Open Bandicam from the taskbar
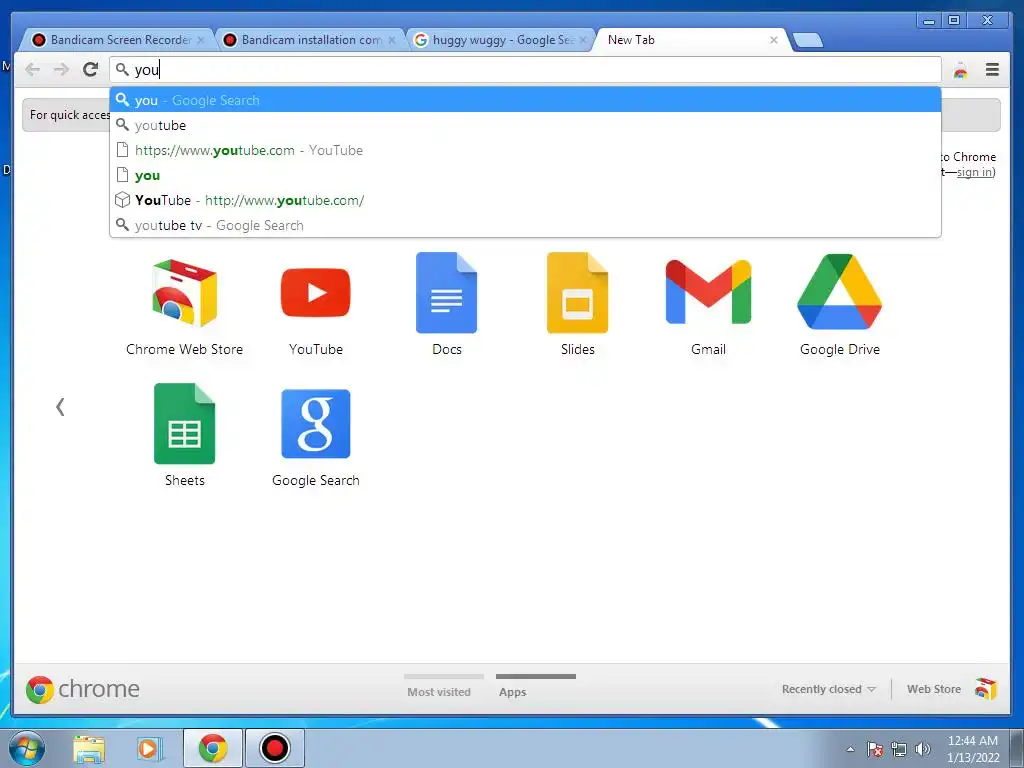The height and width of the screenshot is (768, 1024). click(x=274, y=748)
